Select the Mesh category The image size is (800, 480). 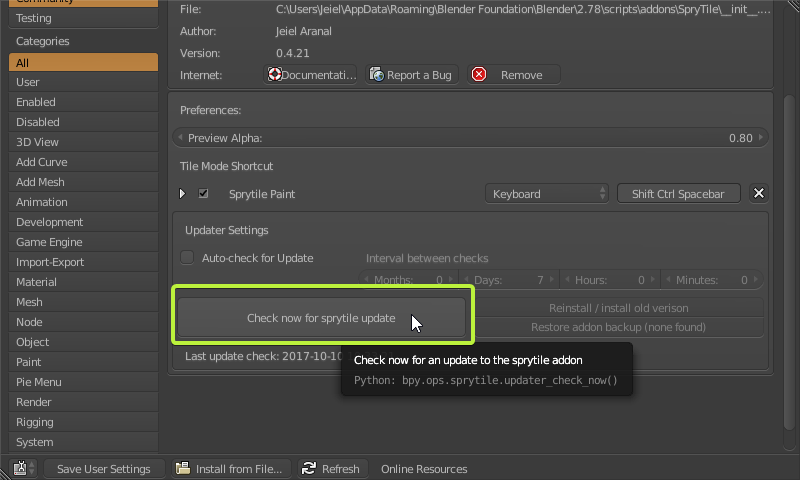(83, 302)
